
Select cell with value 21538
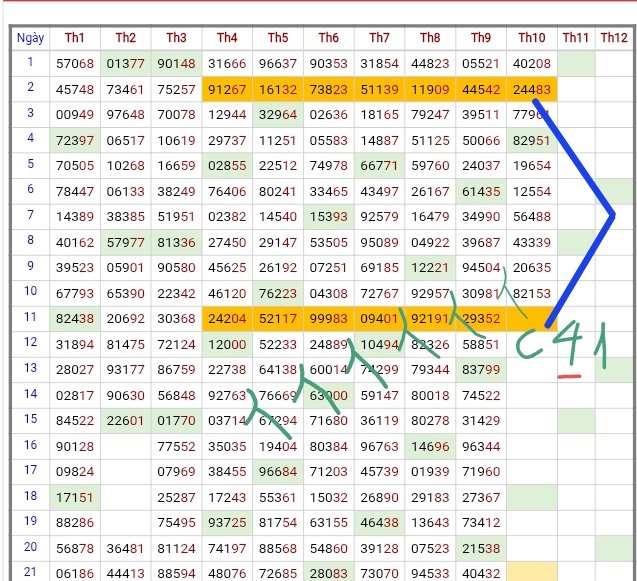(x=481, y=548)
